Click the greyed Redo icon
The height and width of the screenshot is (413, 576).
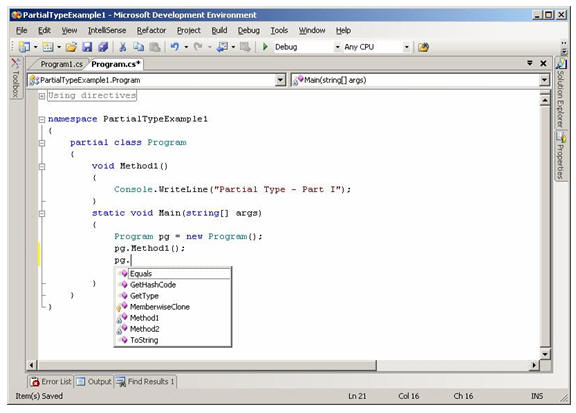pos(198,47)
